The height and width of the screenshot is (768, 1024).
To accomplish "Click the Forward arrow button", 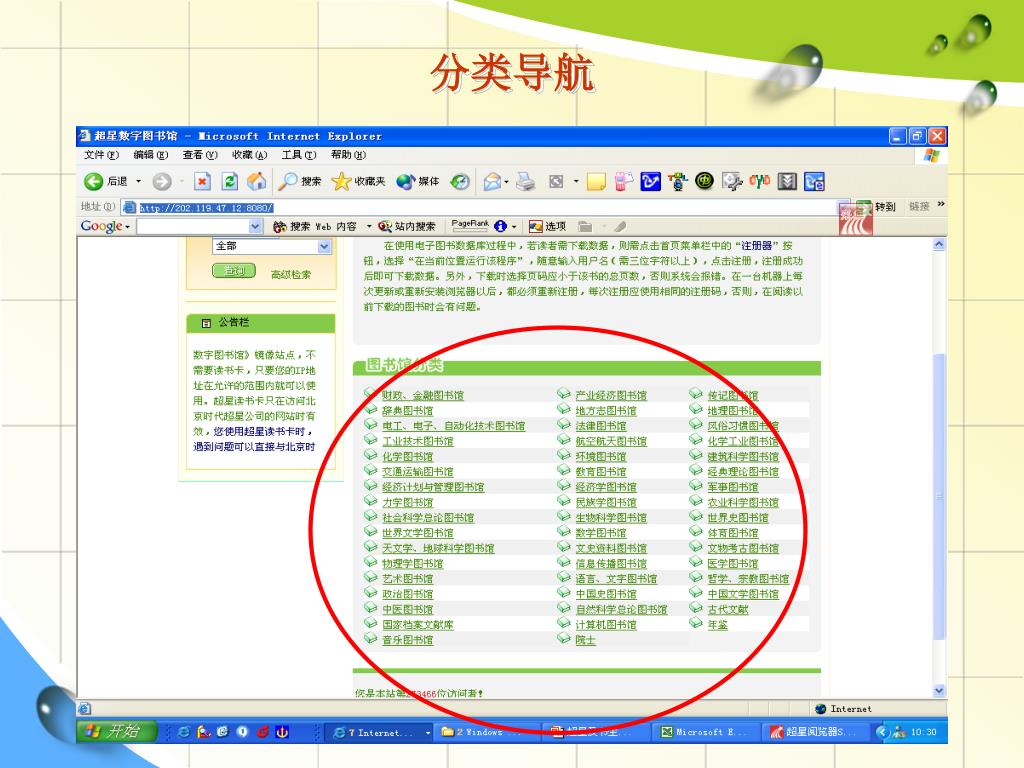I will click(162, 182).
